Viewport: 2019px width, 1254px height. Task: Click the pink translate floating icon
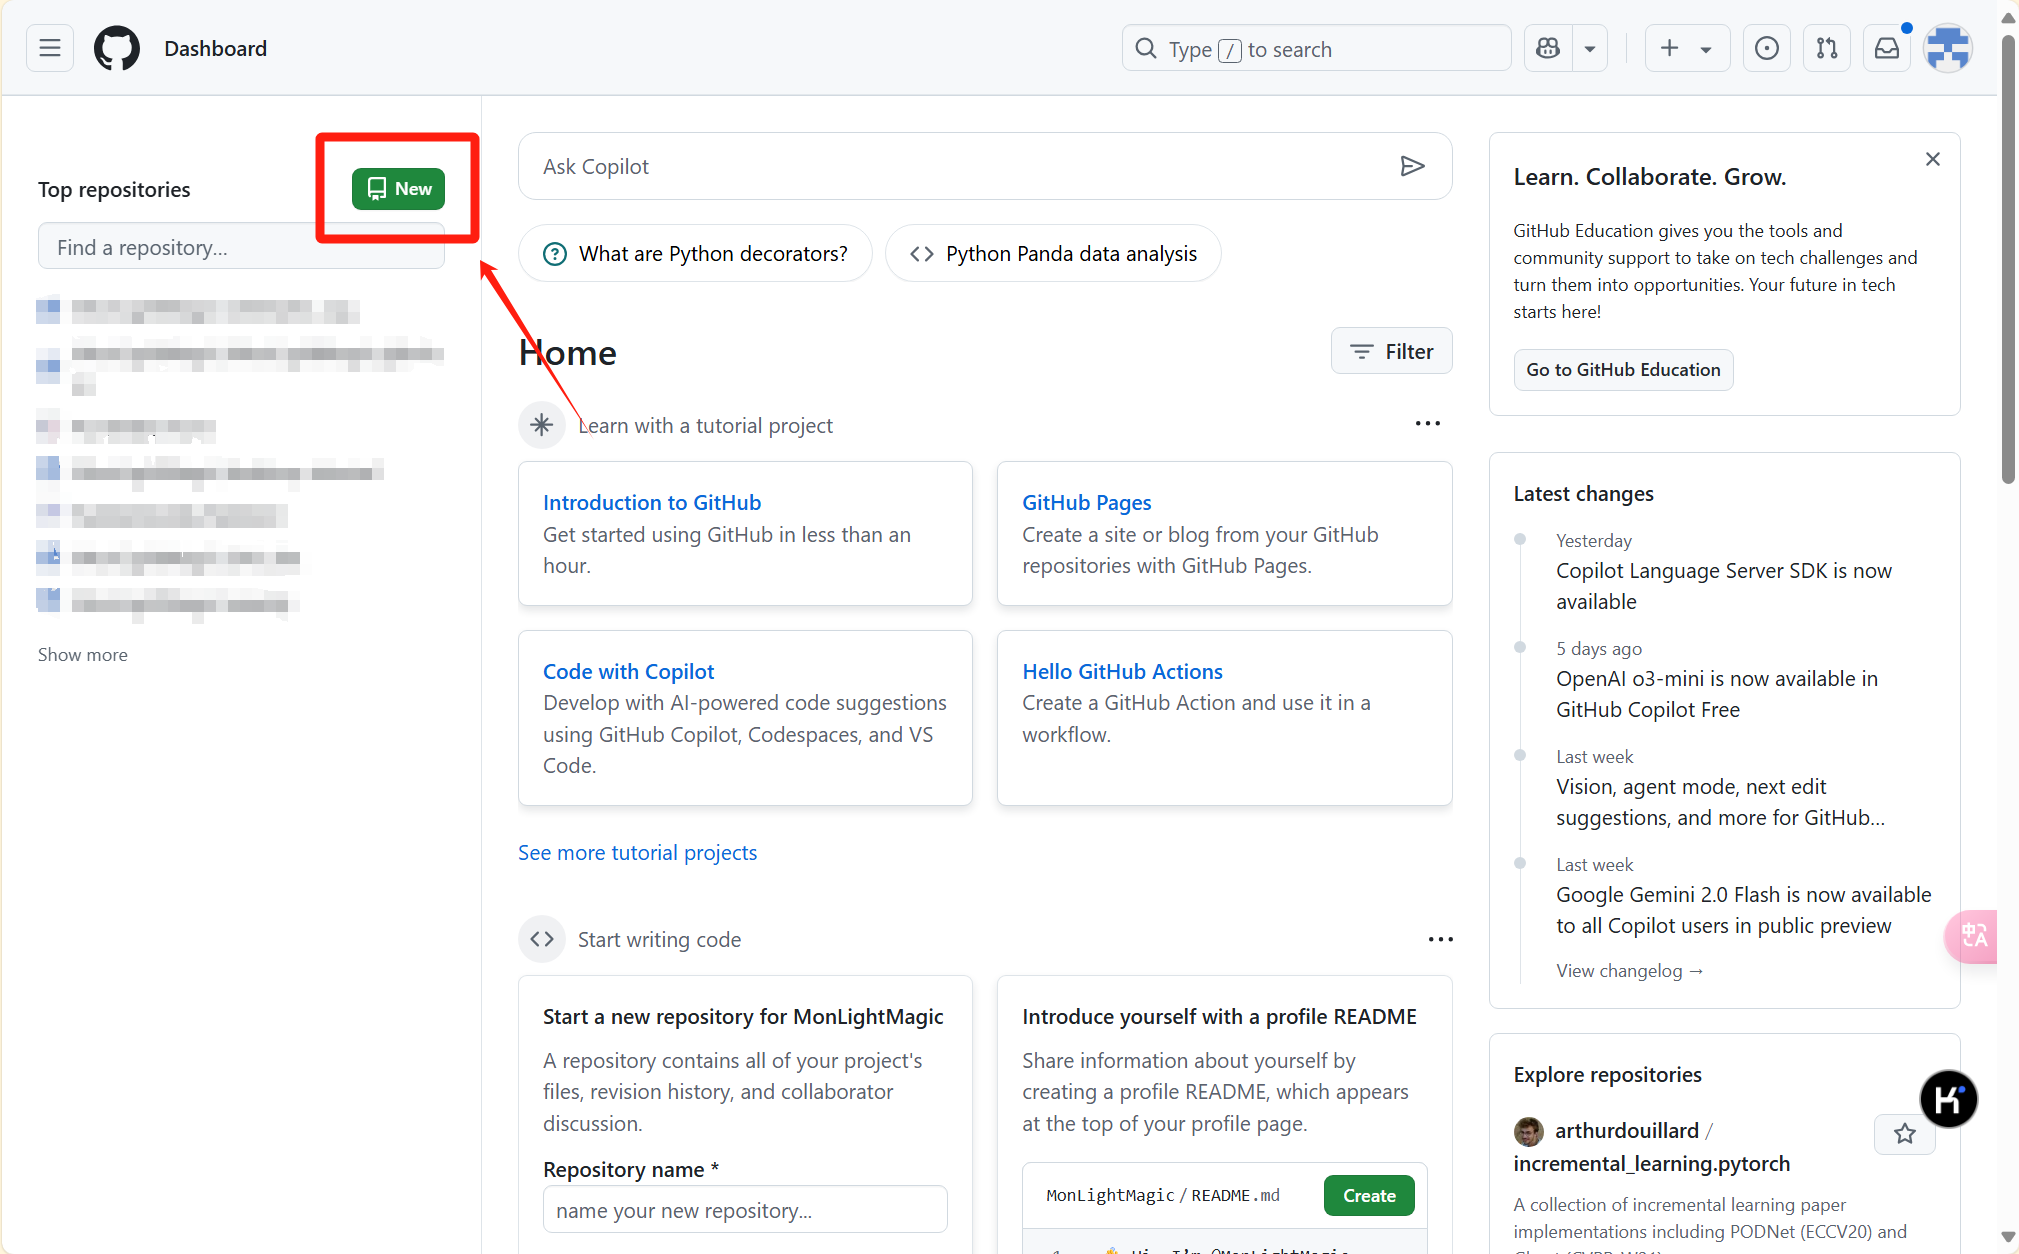[1971, 936]
